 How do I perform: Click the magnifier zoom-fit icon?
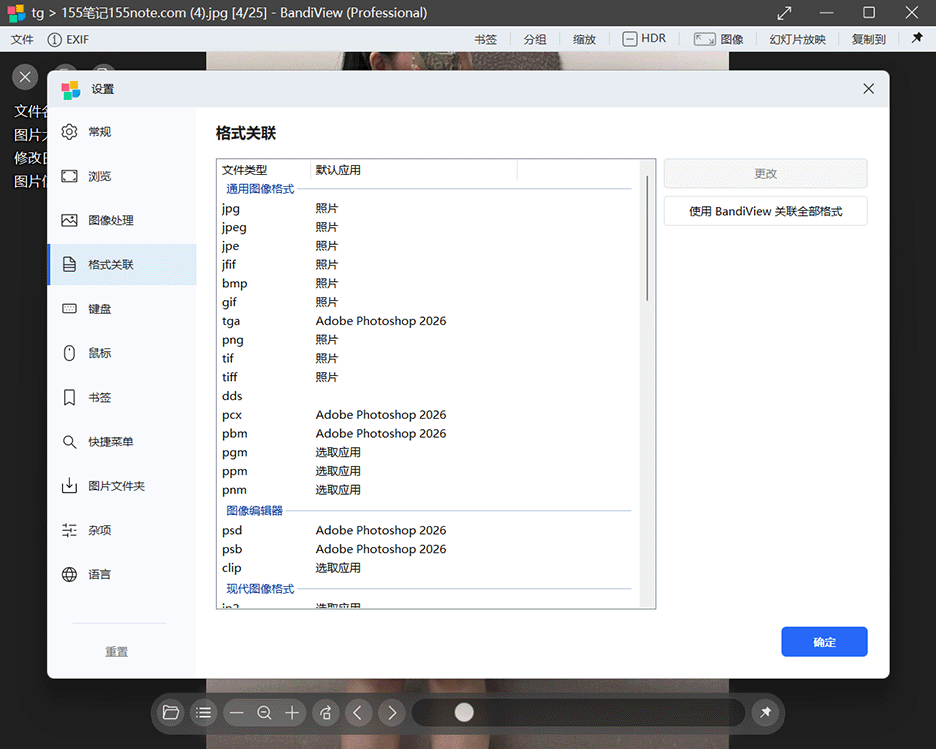pos(264,713)
